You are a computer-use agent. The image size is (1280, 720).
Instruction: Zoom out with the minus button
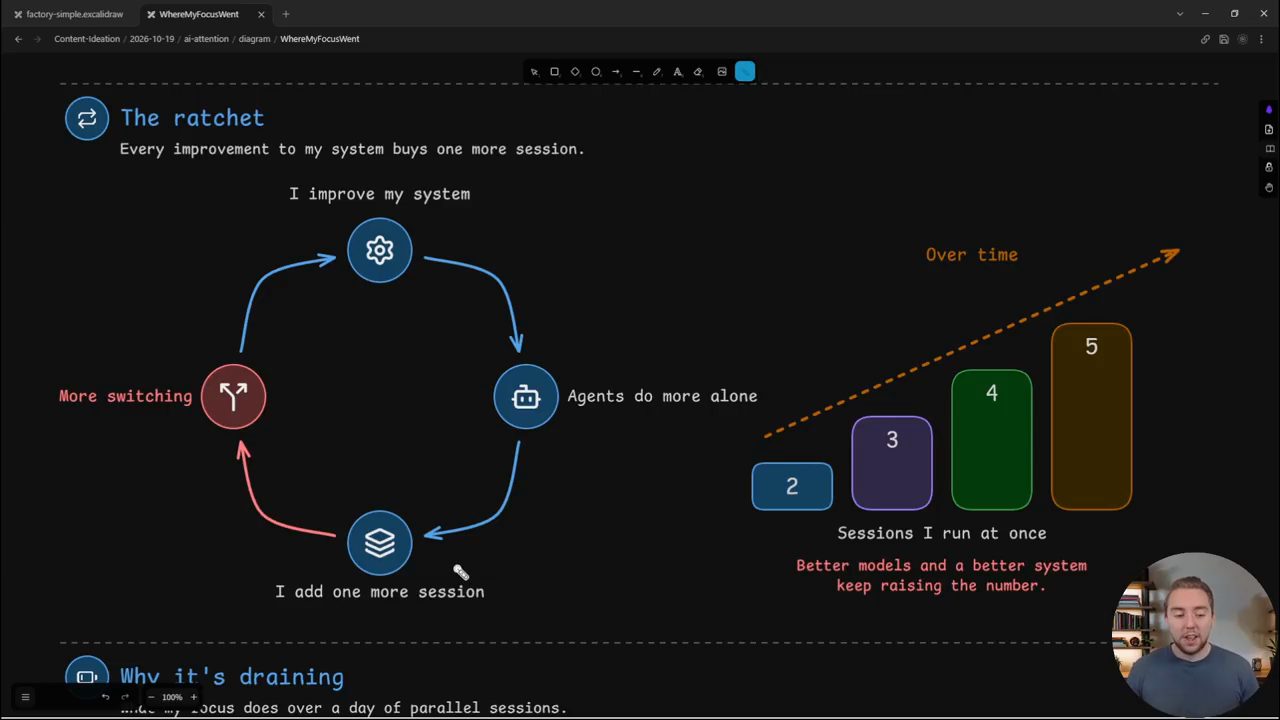151,697
